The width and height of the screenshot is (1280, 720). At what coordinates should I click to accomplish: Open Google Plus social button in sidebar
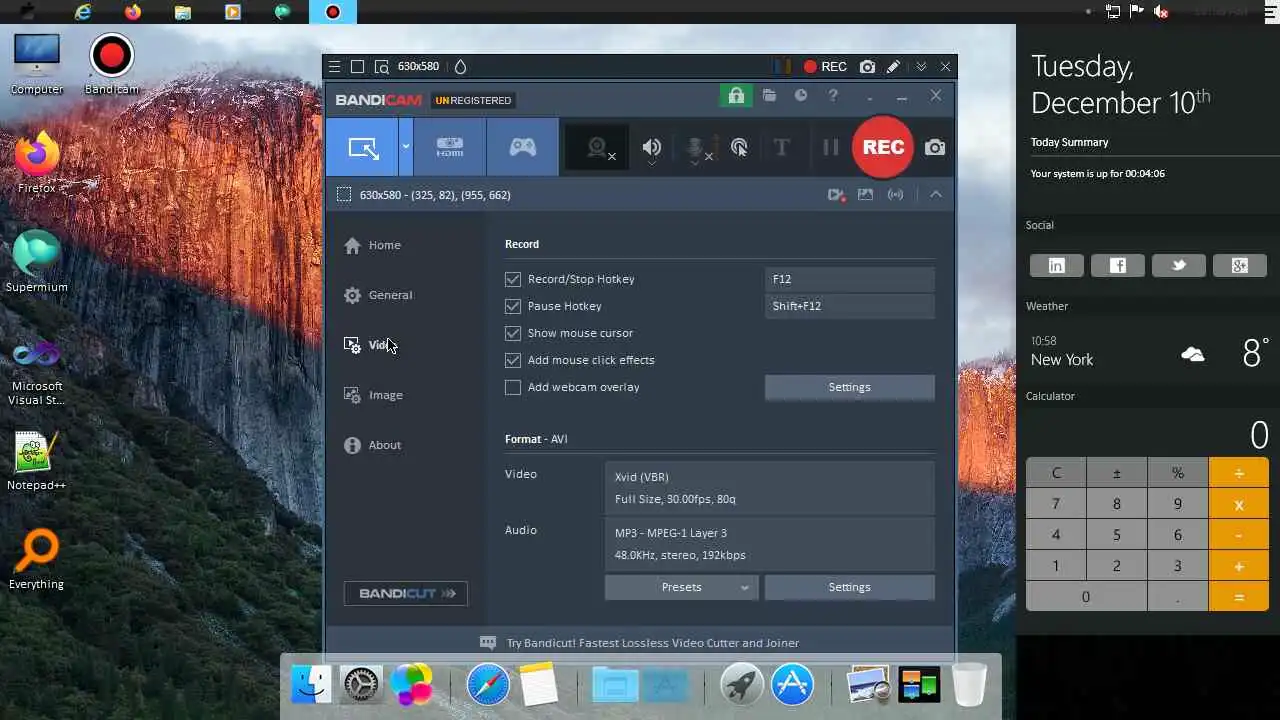[1240, 265]
